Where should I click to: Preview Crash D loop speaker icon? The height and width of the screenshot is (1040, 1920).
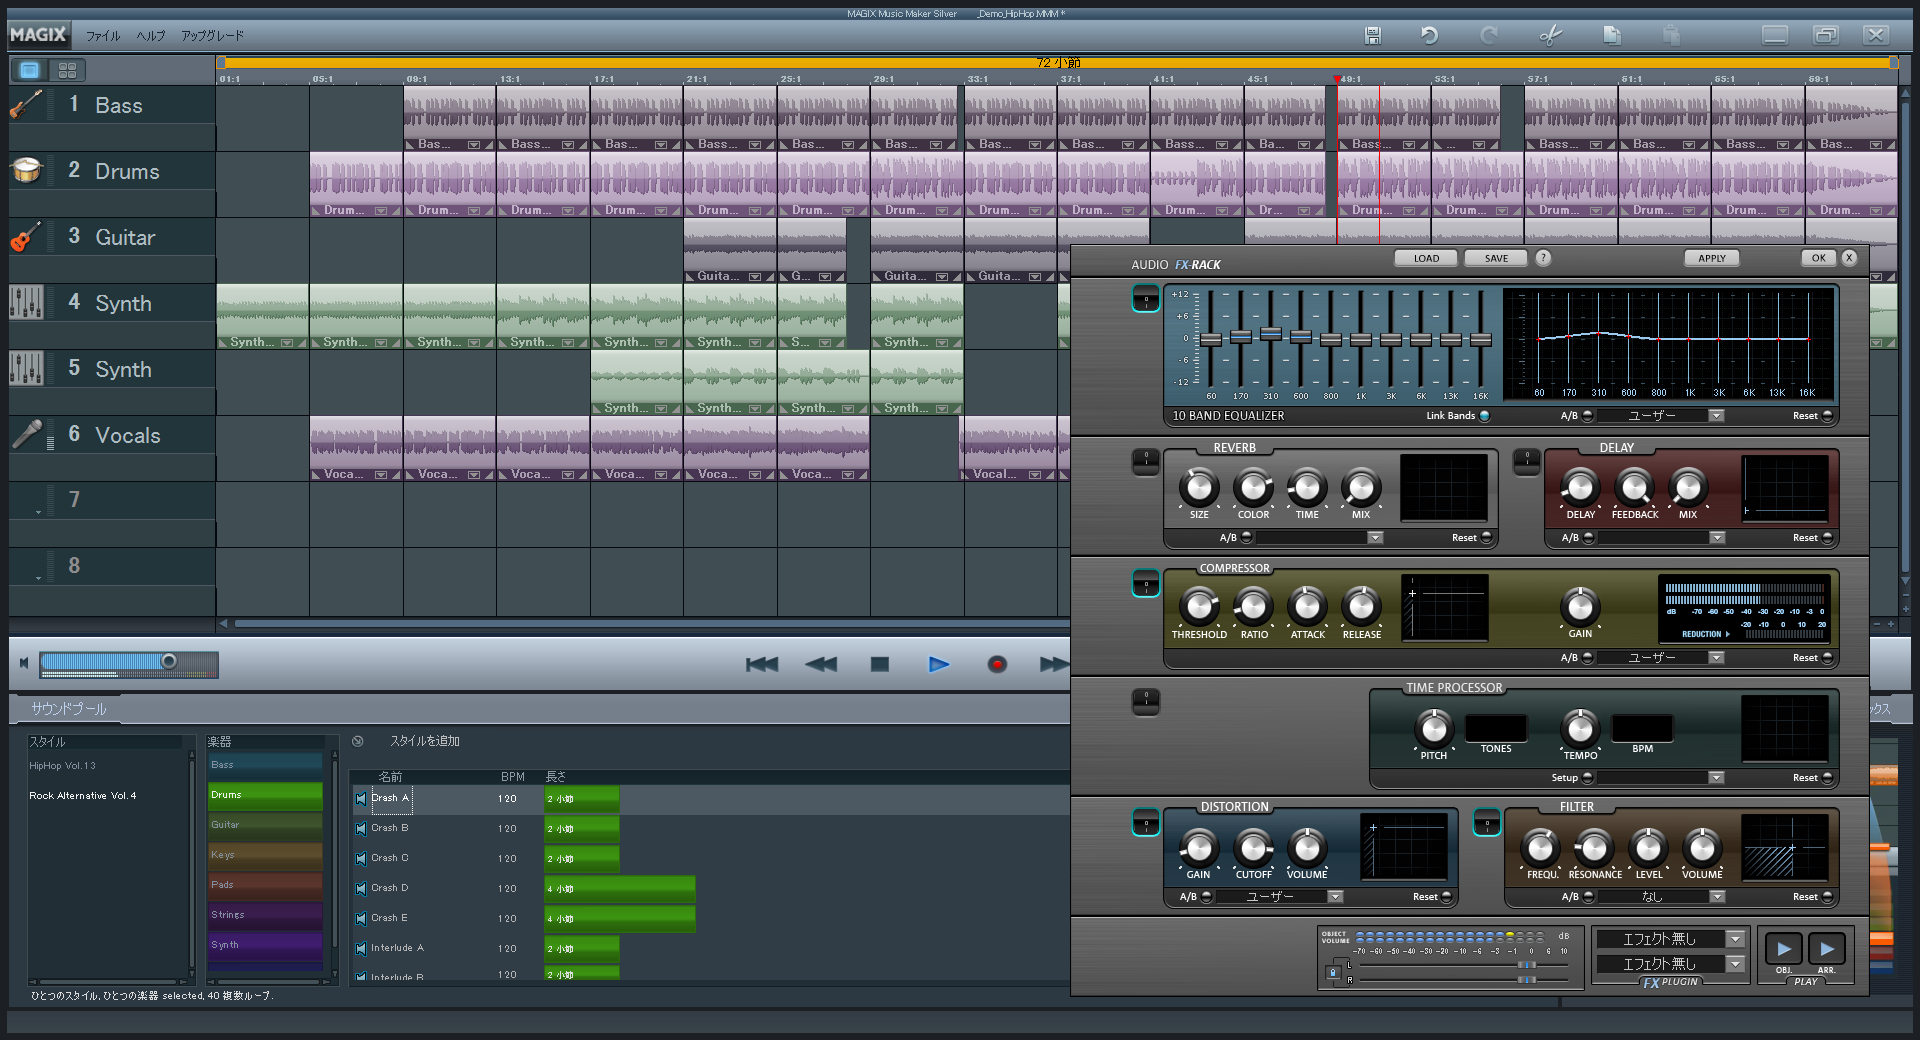[361, 889]
